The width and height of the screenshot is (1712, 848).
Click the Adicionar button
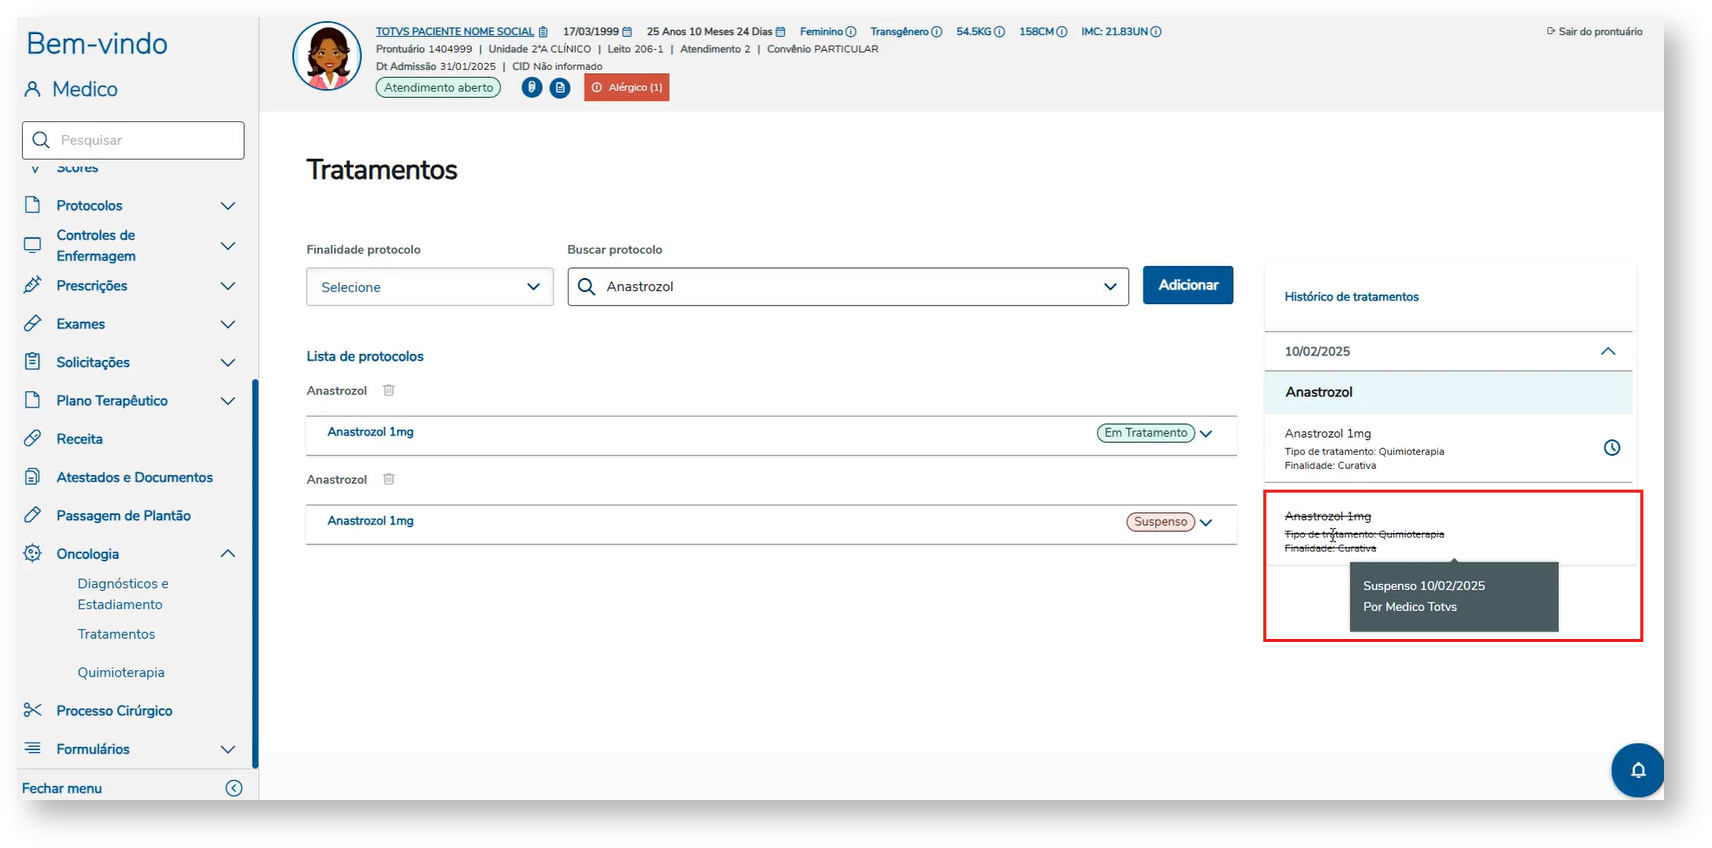[x=1187, y=285]
